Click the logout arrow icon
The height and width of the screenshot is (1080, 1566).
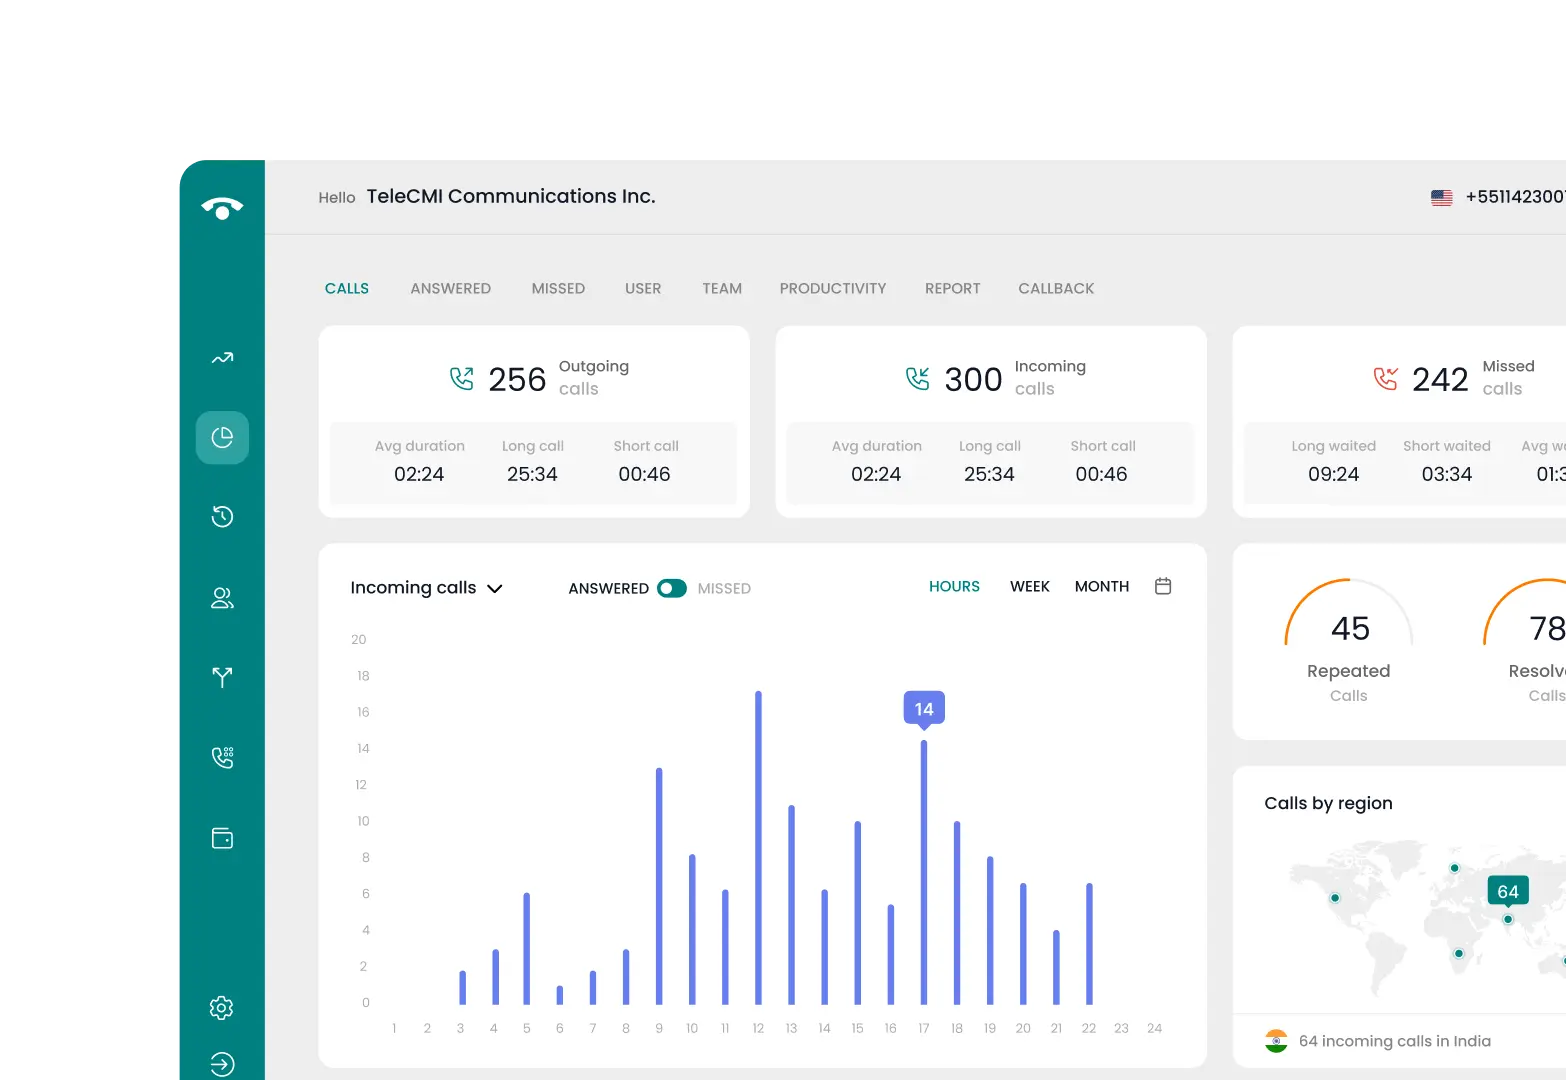(x=222, y=1064)
